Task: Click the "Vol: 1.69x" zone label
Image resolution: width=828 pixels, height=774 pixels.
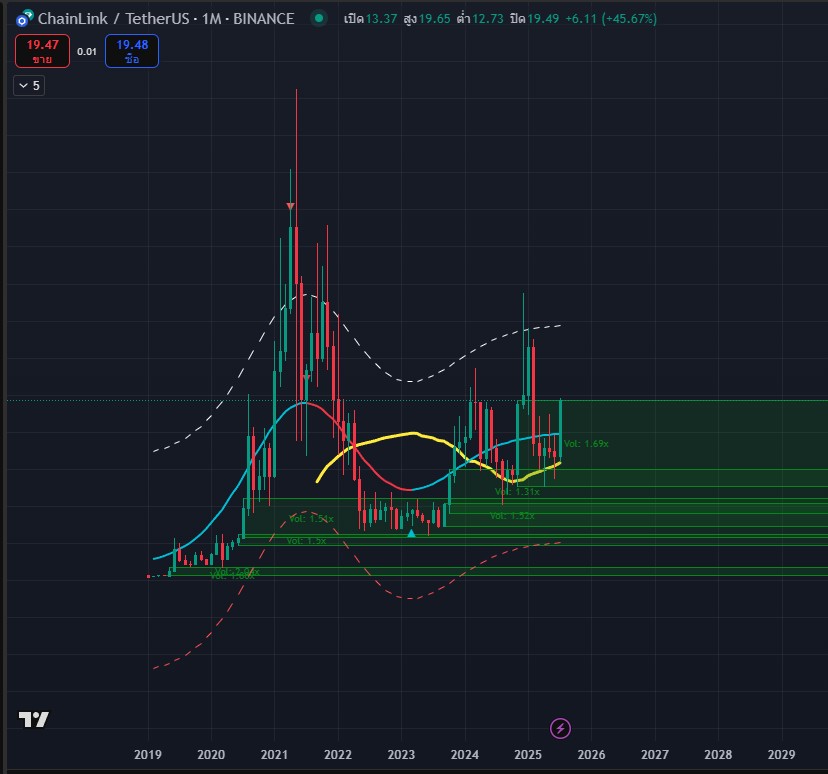Action: point(586,443)
